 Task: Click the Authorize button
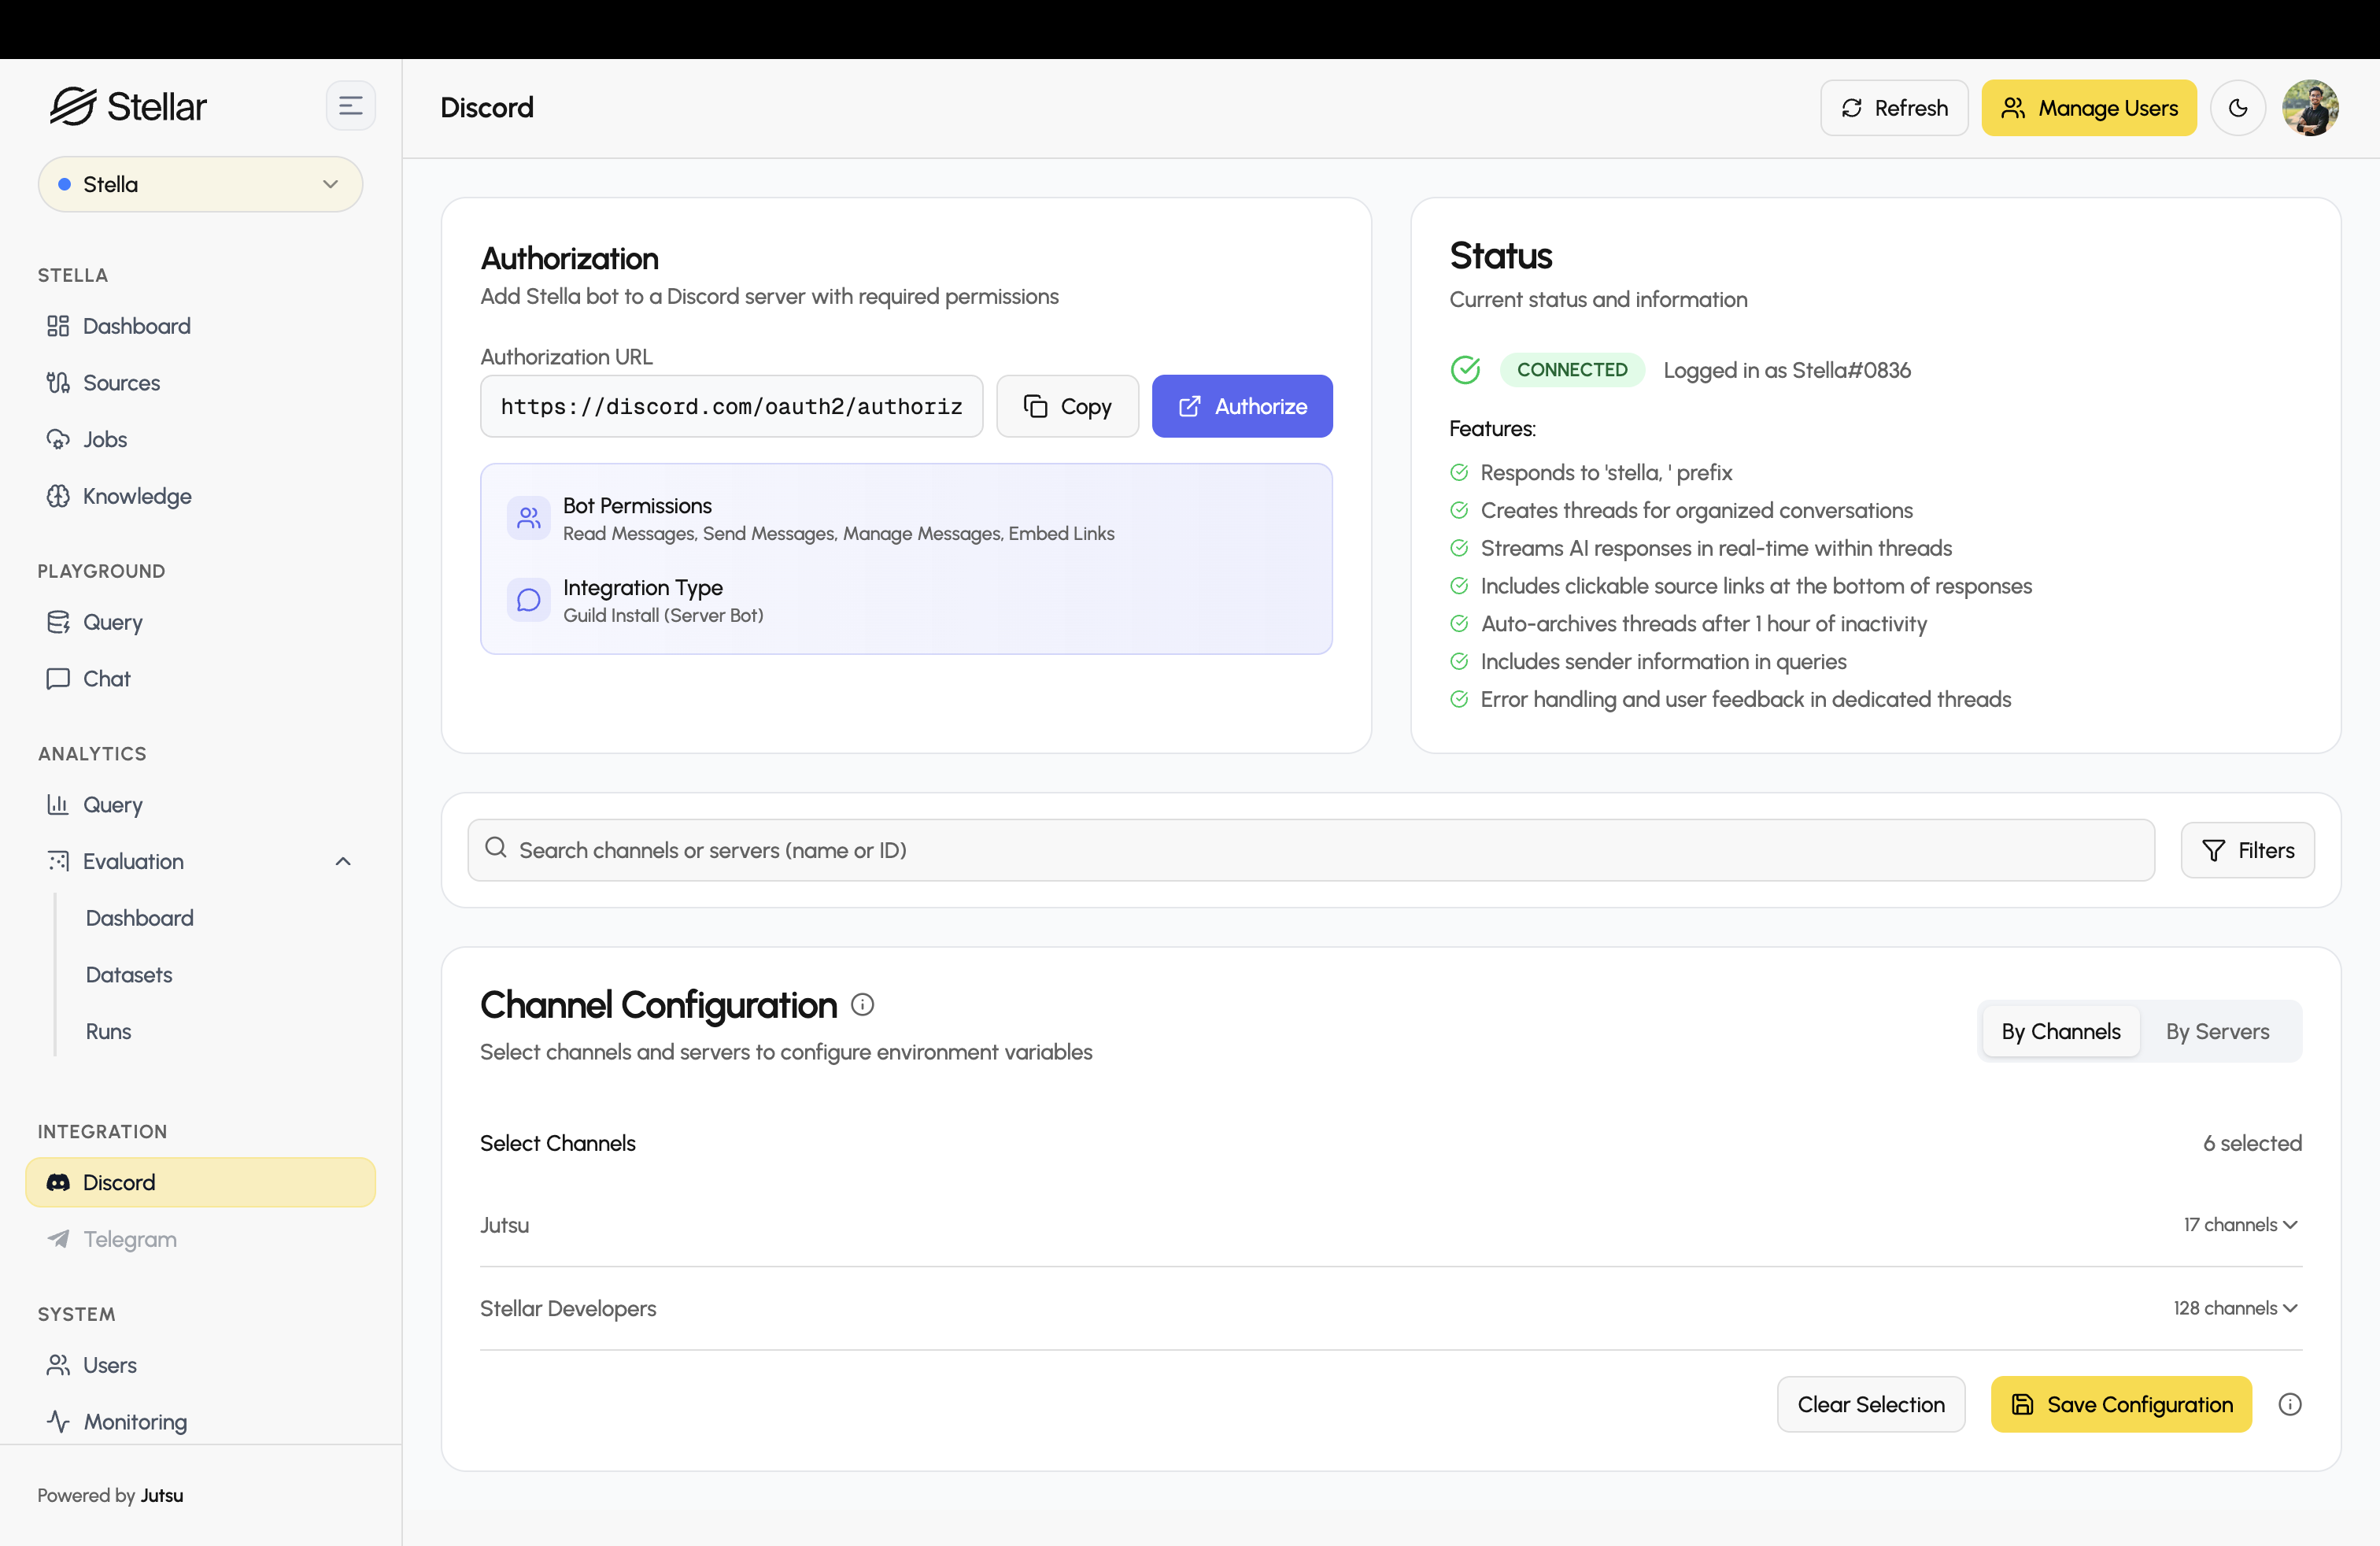1241,406
